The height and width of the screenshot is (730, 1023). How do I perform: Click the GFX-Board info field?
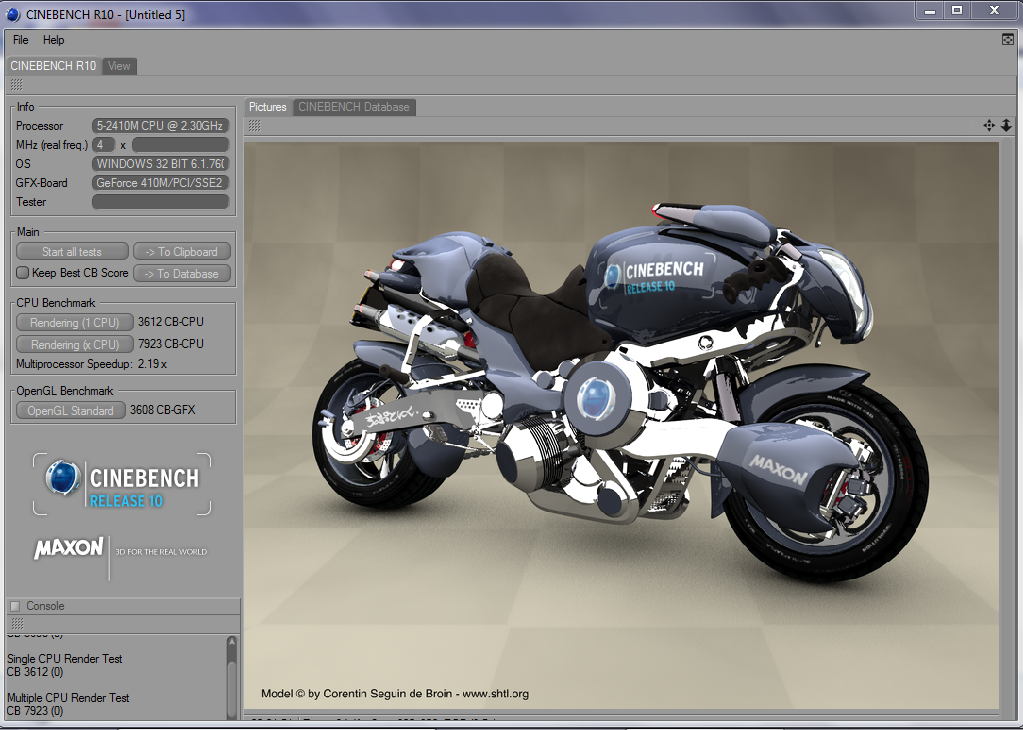[160, 183]
